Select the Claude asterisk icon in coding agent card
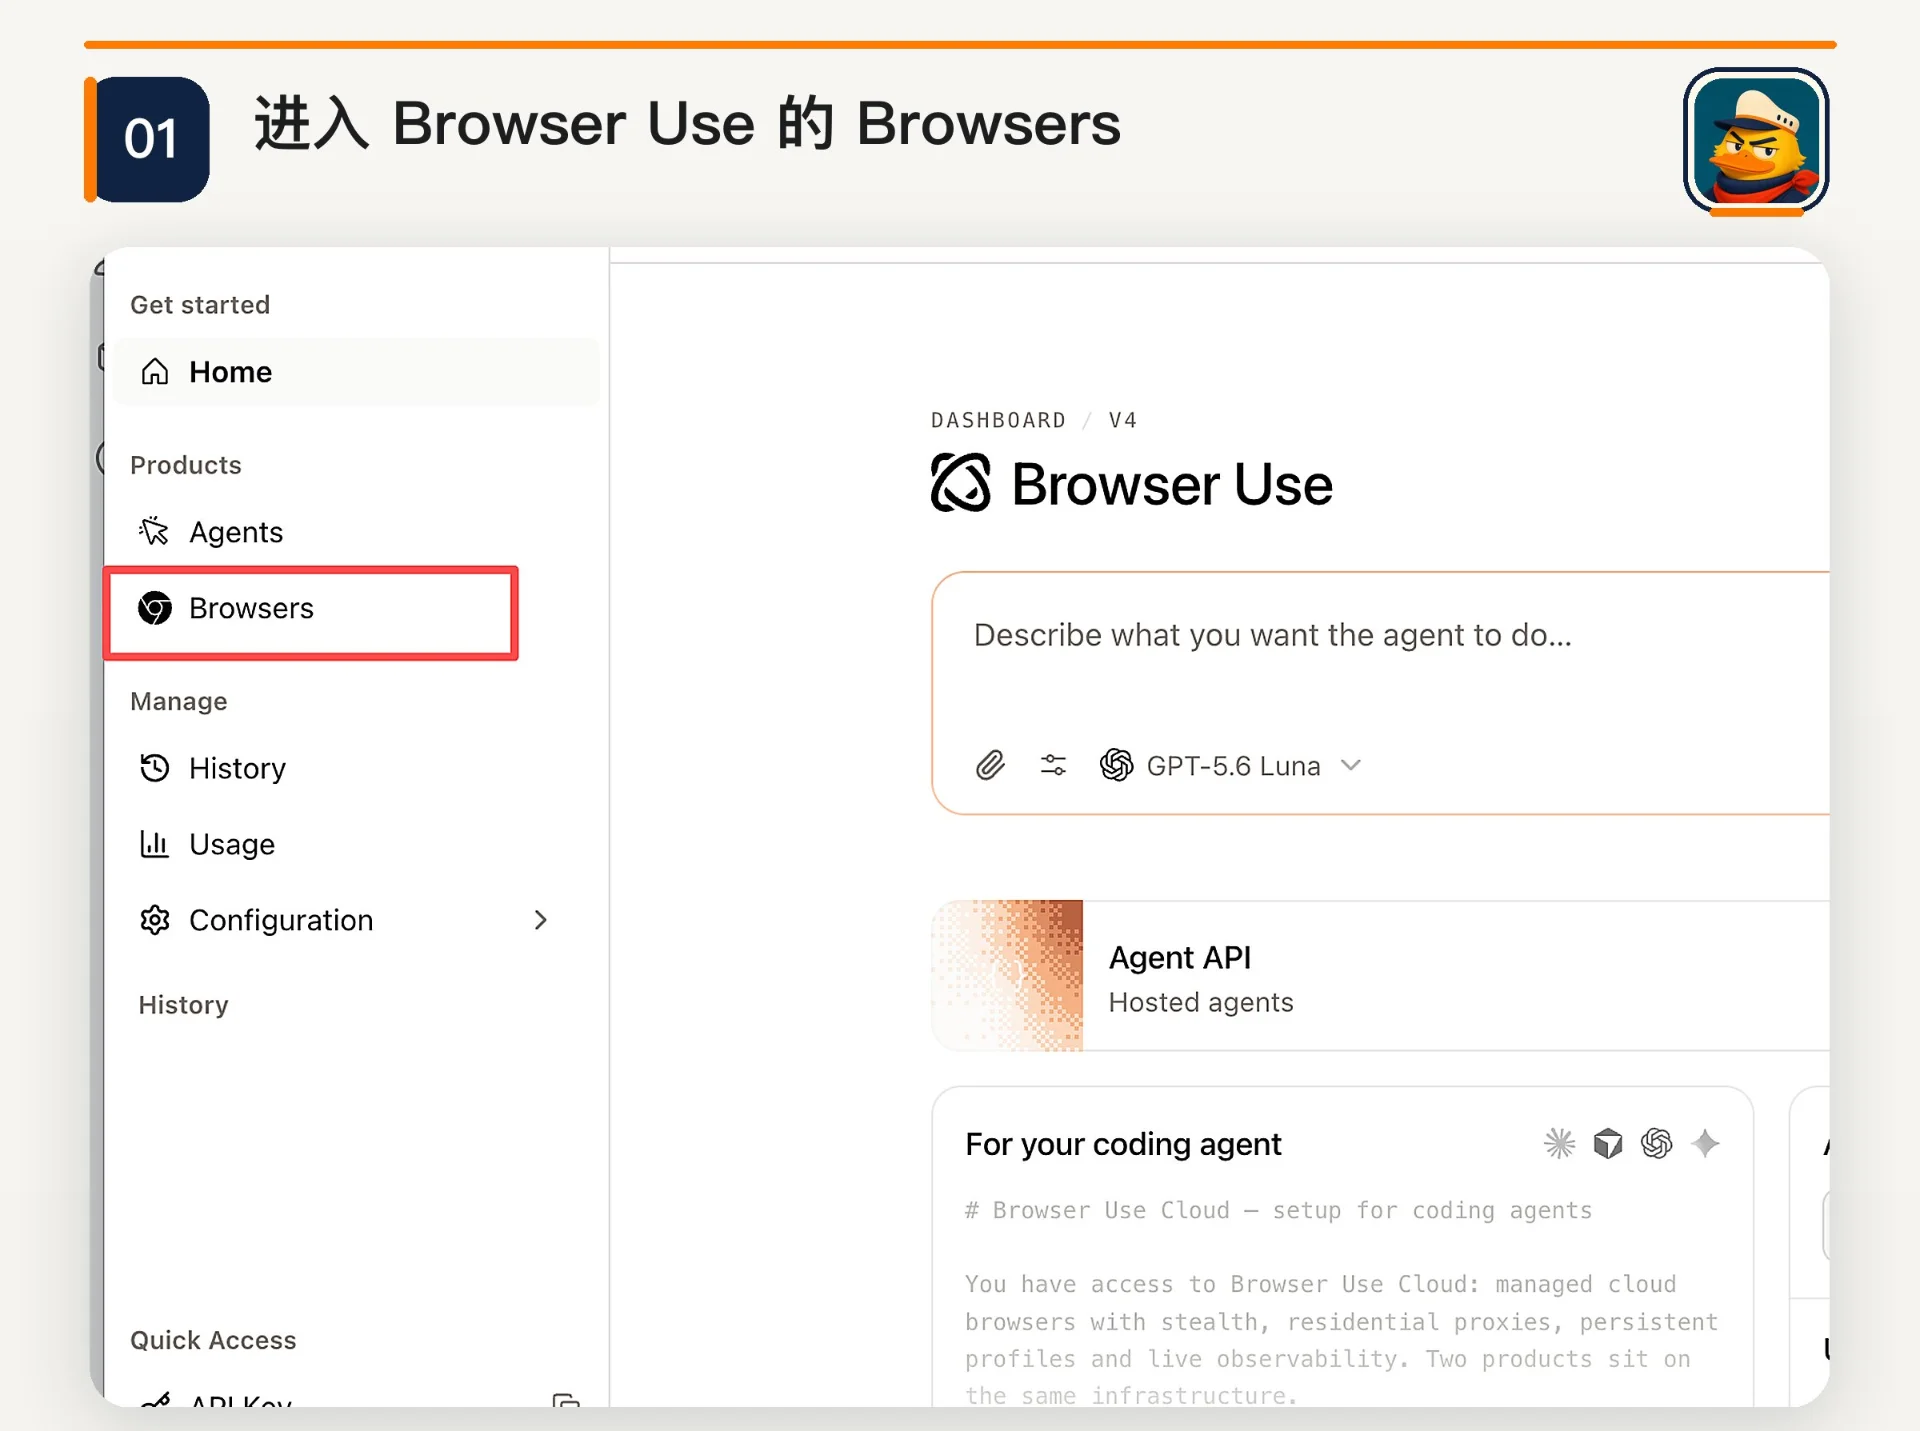The width and height of the screenshot is (1920, 1431). (1559, 1143)
